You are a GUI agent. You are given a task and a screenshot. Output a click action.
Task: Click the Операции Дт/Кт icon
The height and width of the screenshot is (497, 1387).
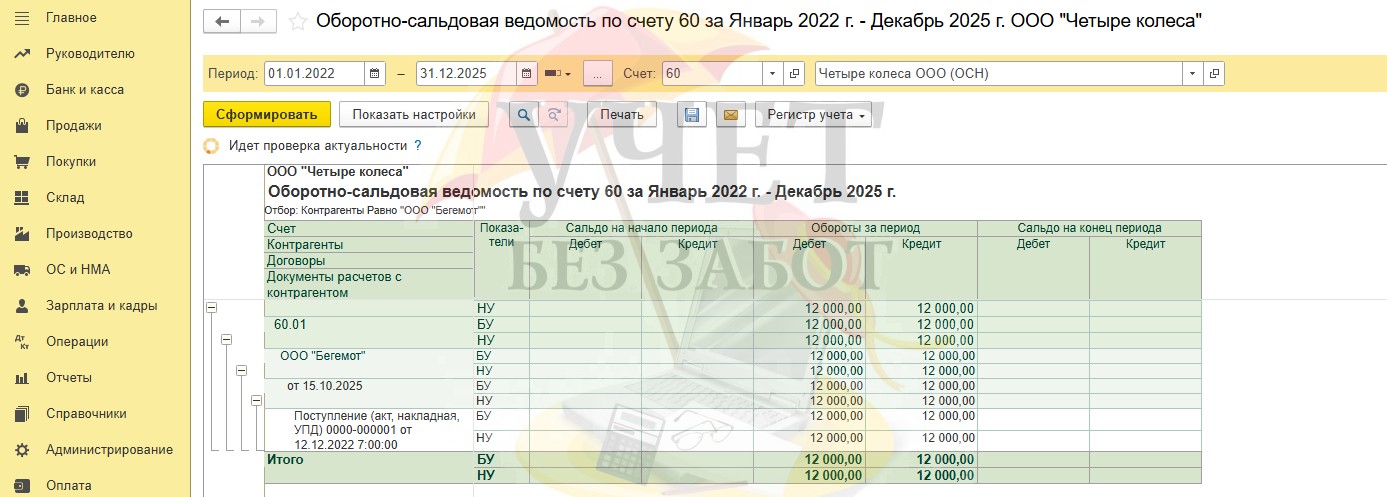coord(21,341)
